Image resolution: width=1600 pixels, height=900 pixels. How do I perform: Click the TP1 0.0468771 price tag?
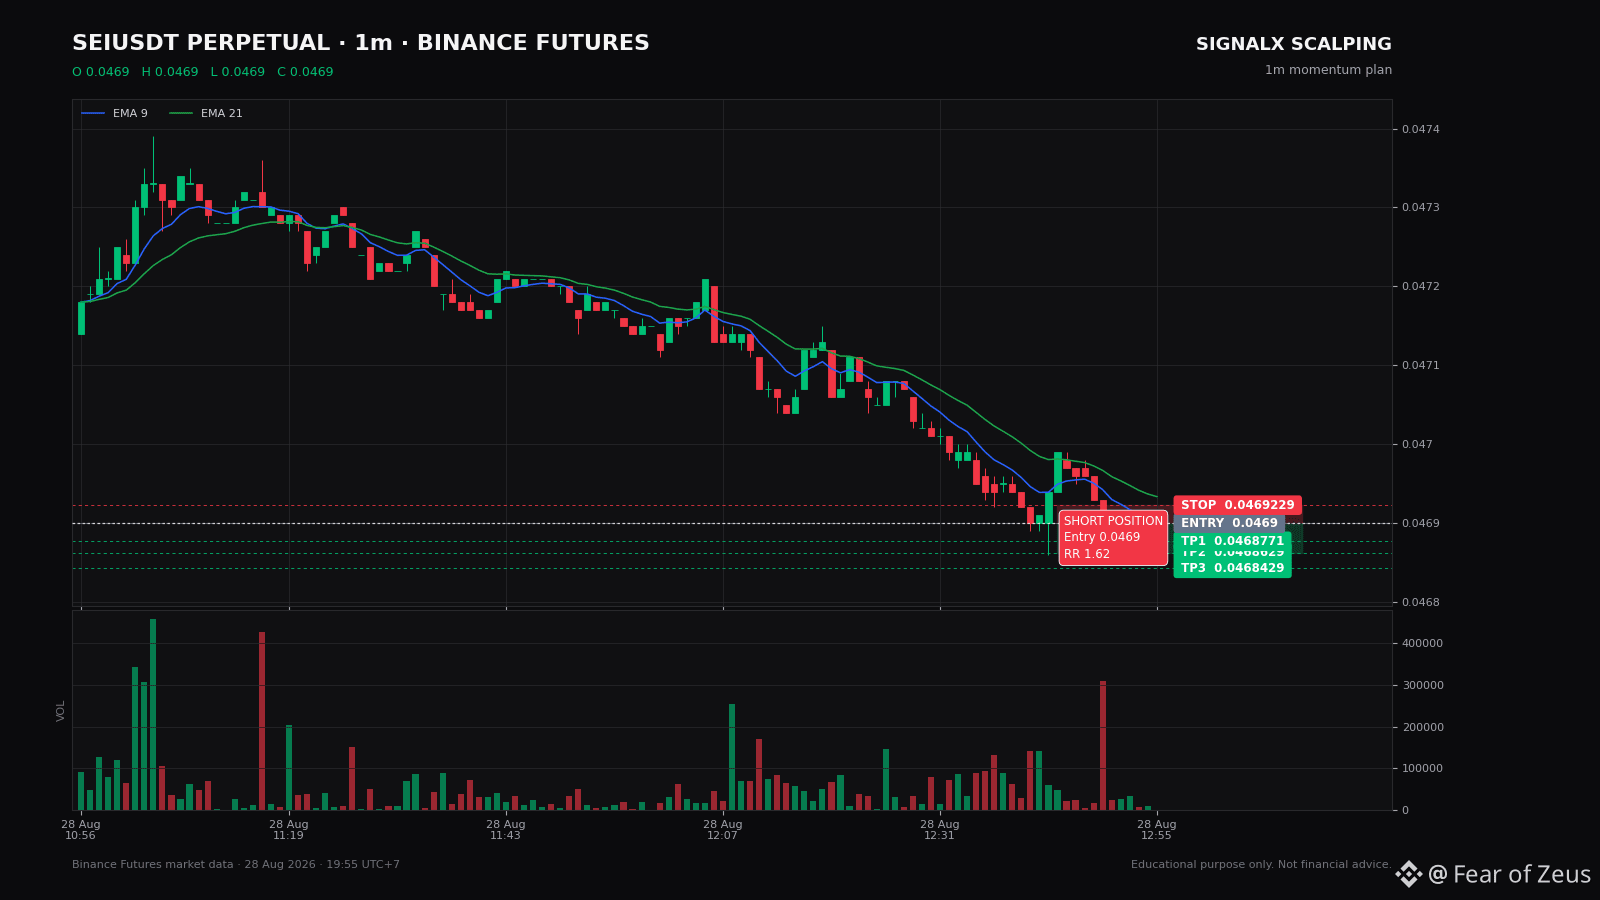[1232, 541]
